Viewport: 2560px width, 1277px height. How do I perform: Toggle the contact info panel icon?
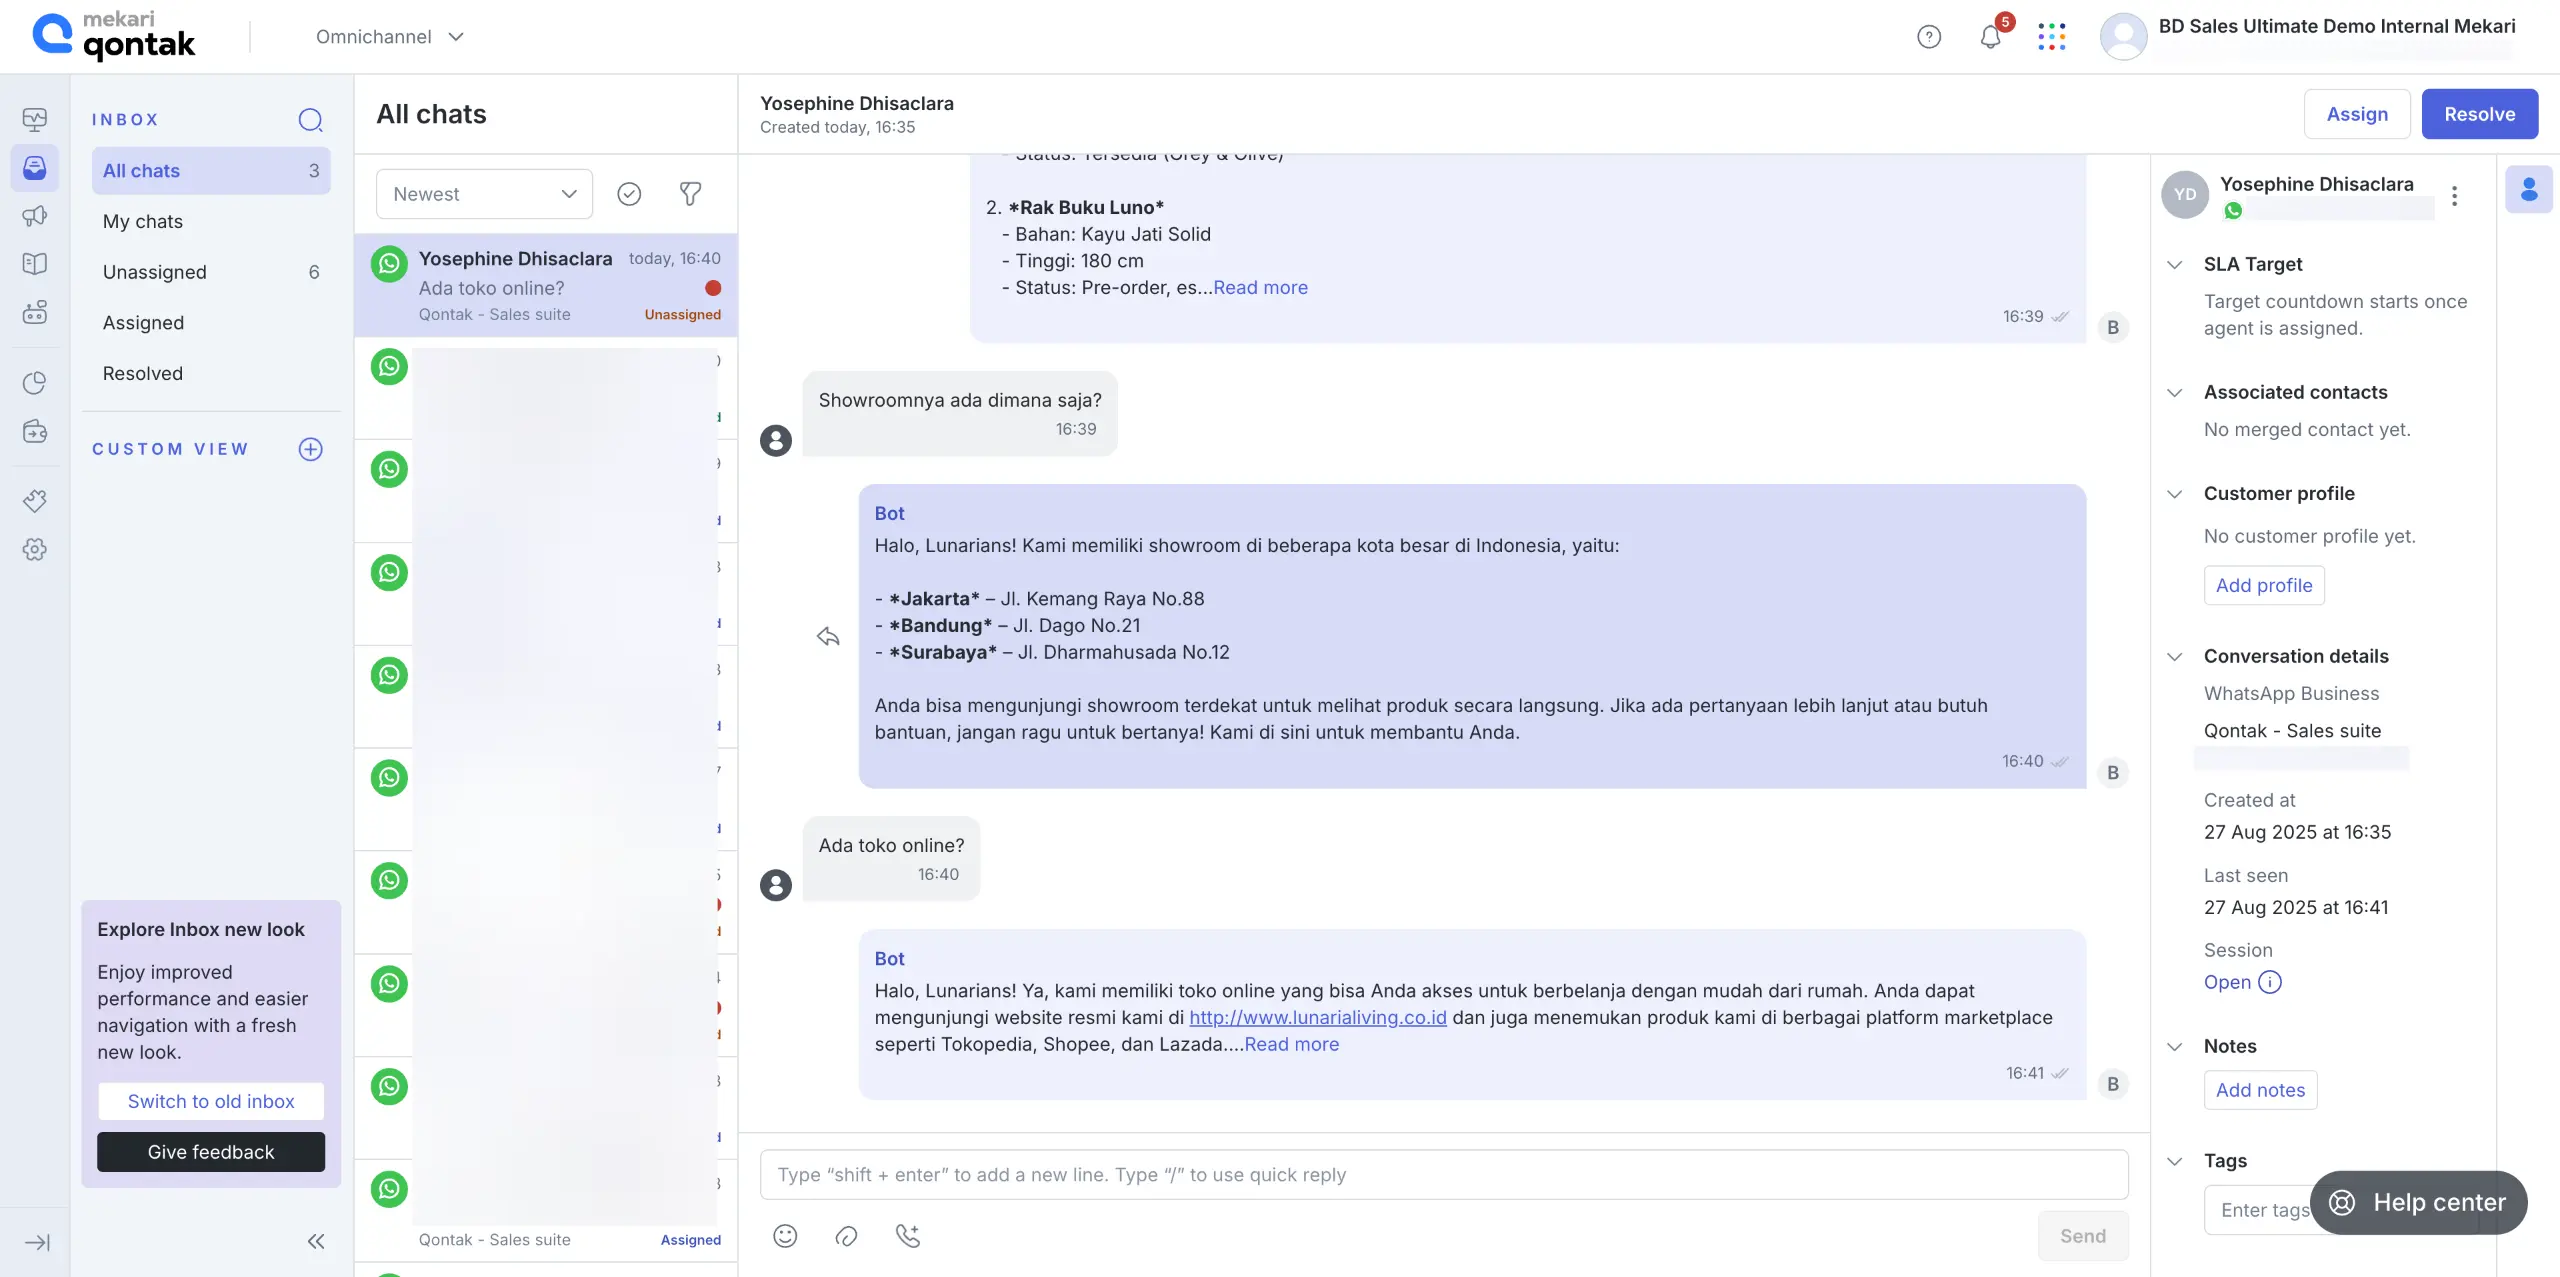(x=2528, y=190)
